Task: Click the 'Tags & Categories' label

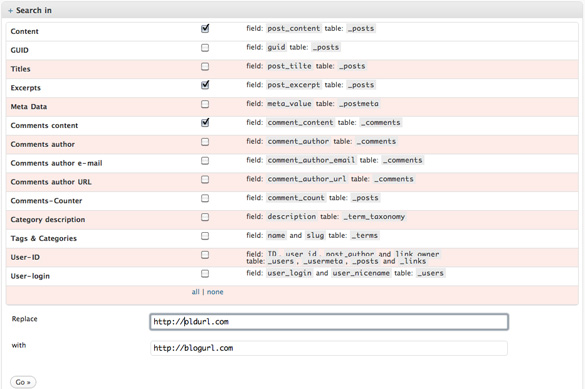Action: (x=44, y=238)
